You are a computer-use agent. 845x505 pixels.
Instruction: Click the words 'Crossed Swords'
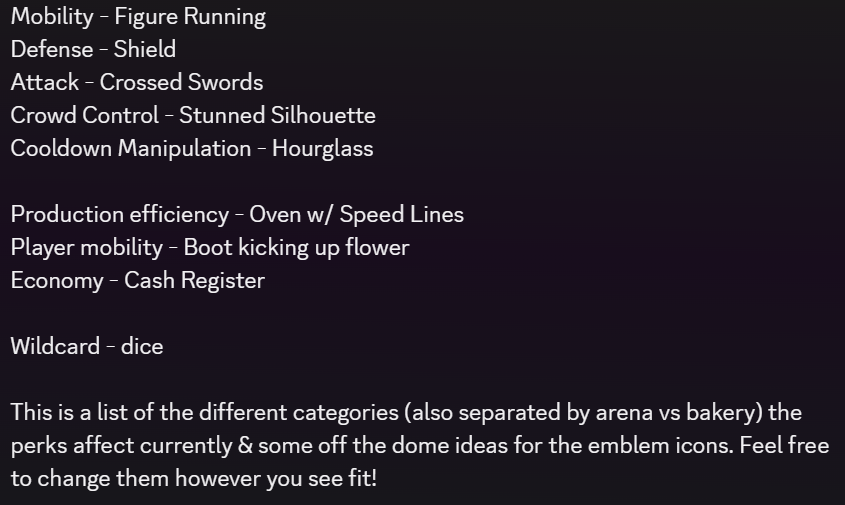click(182, 82)
